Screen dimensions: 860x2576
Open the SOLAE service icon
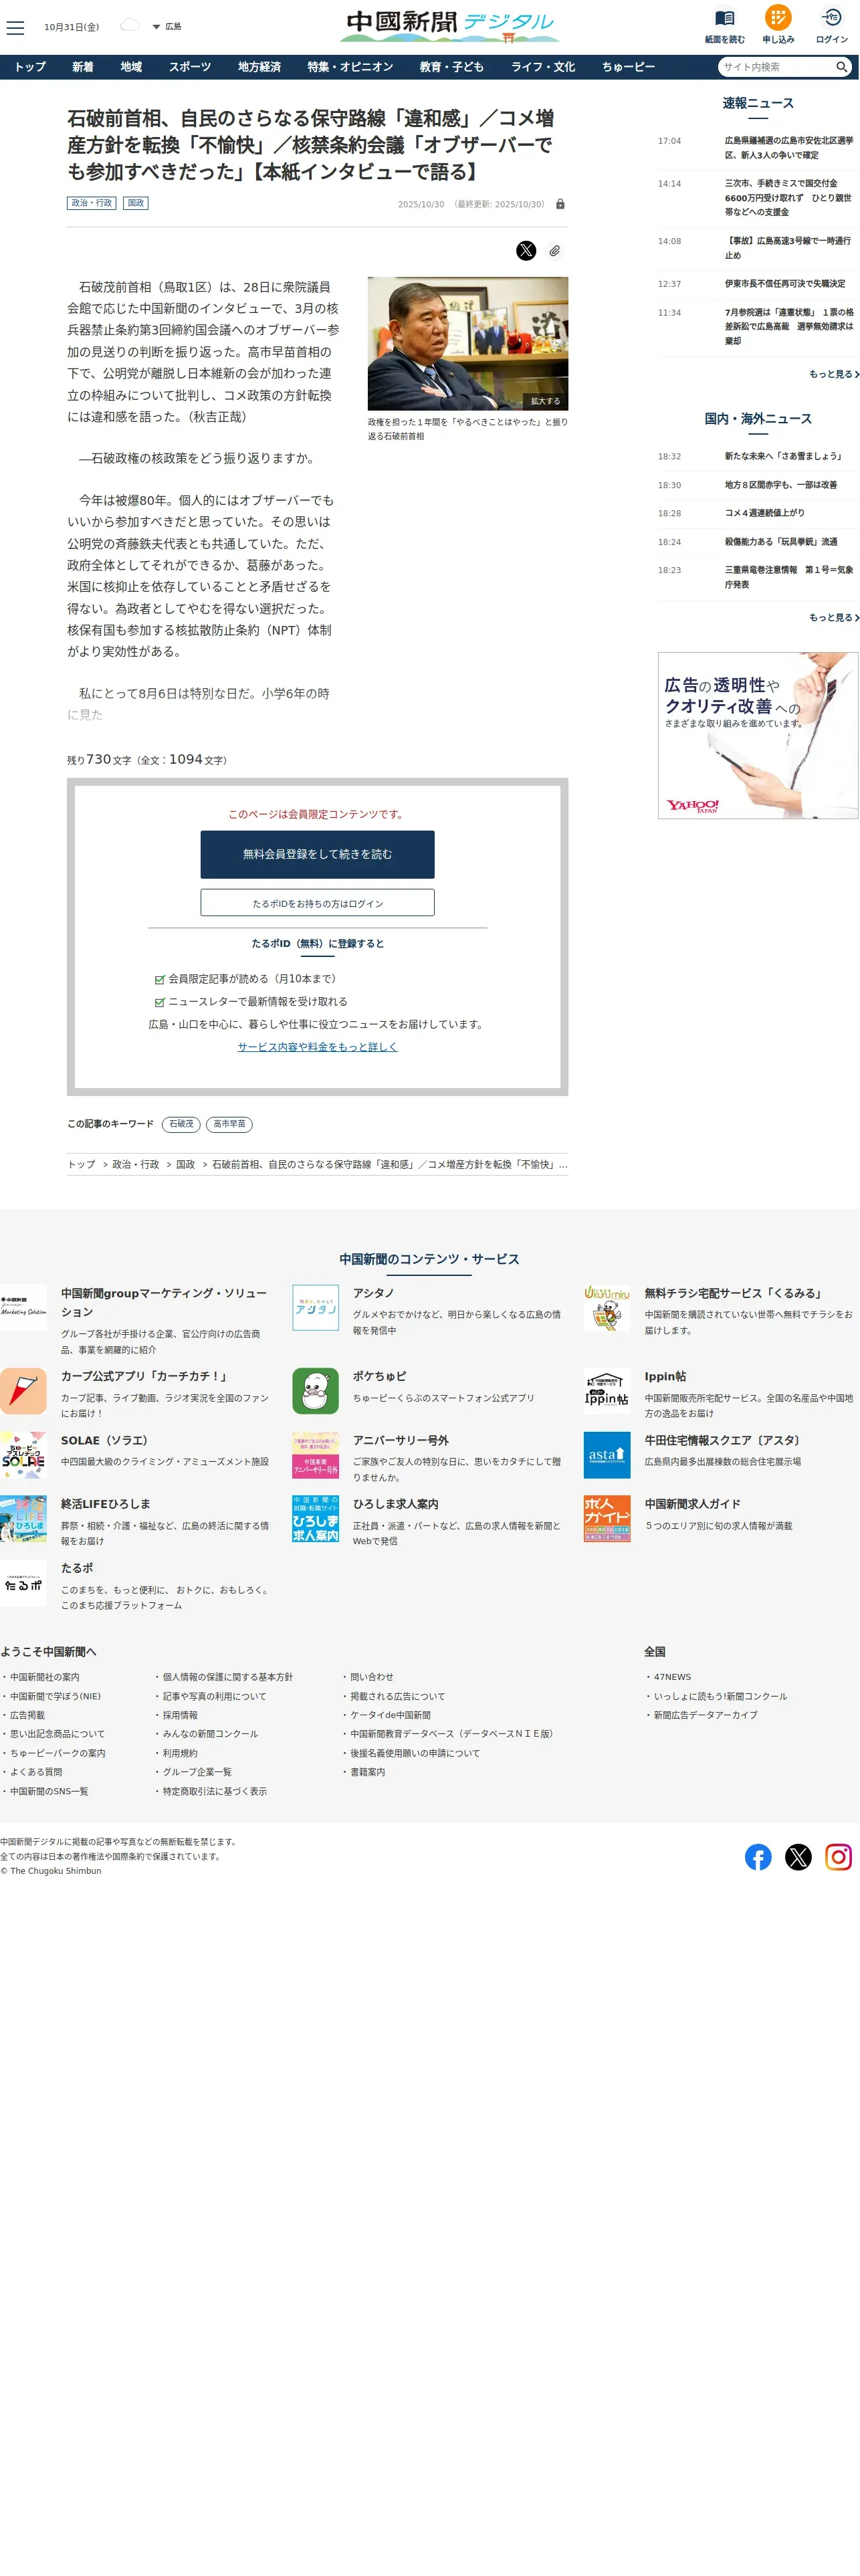pyautogui.click(x=23, y=1456)
